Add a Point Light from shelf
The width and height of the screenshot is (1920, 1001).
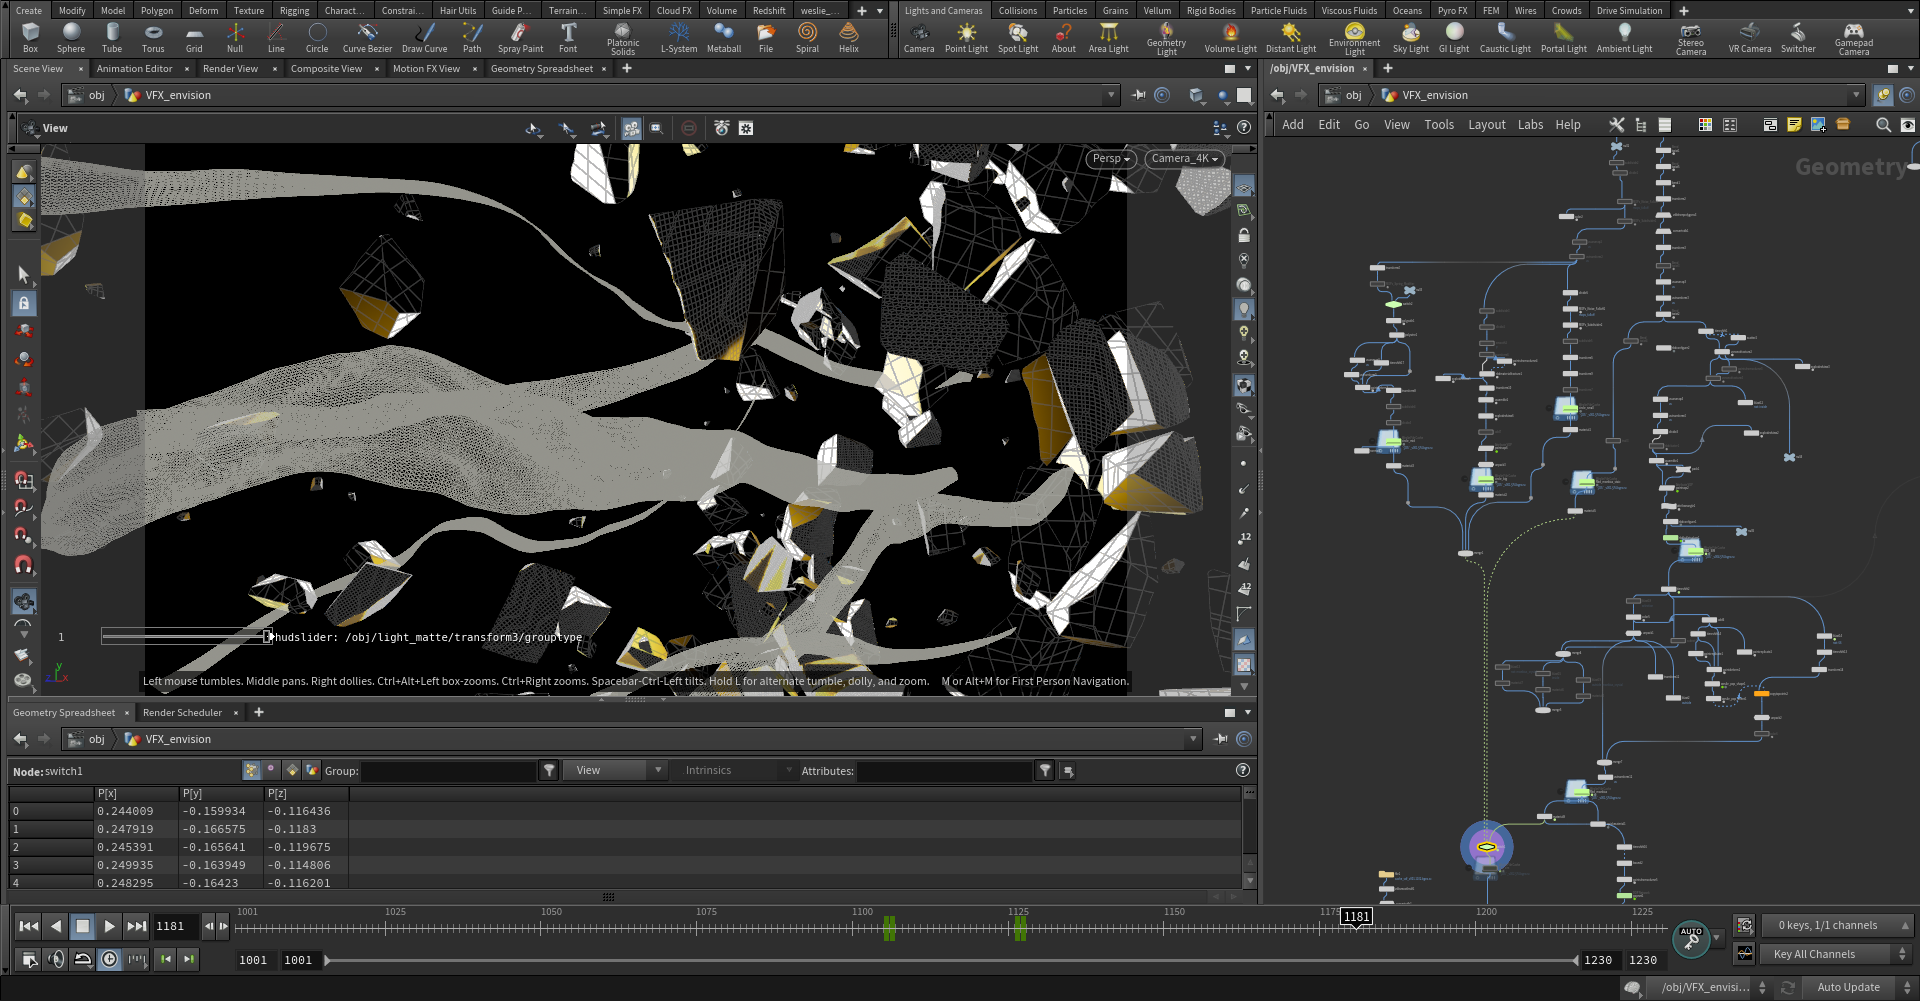tap(966, 38)
